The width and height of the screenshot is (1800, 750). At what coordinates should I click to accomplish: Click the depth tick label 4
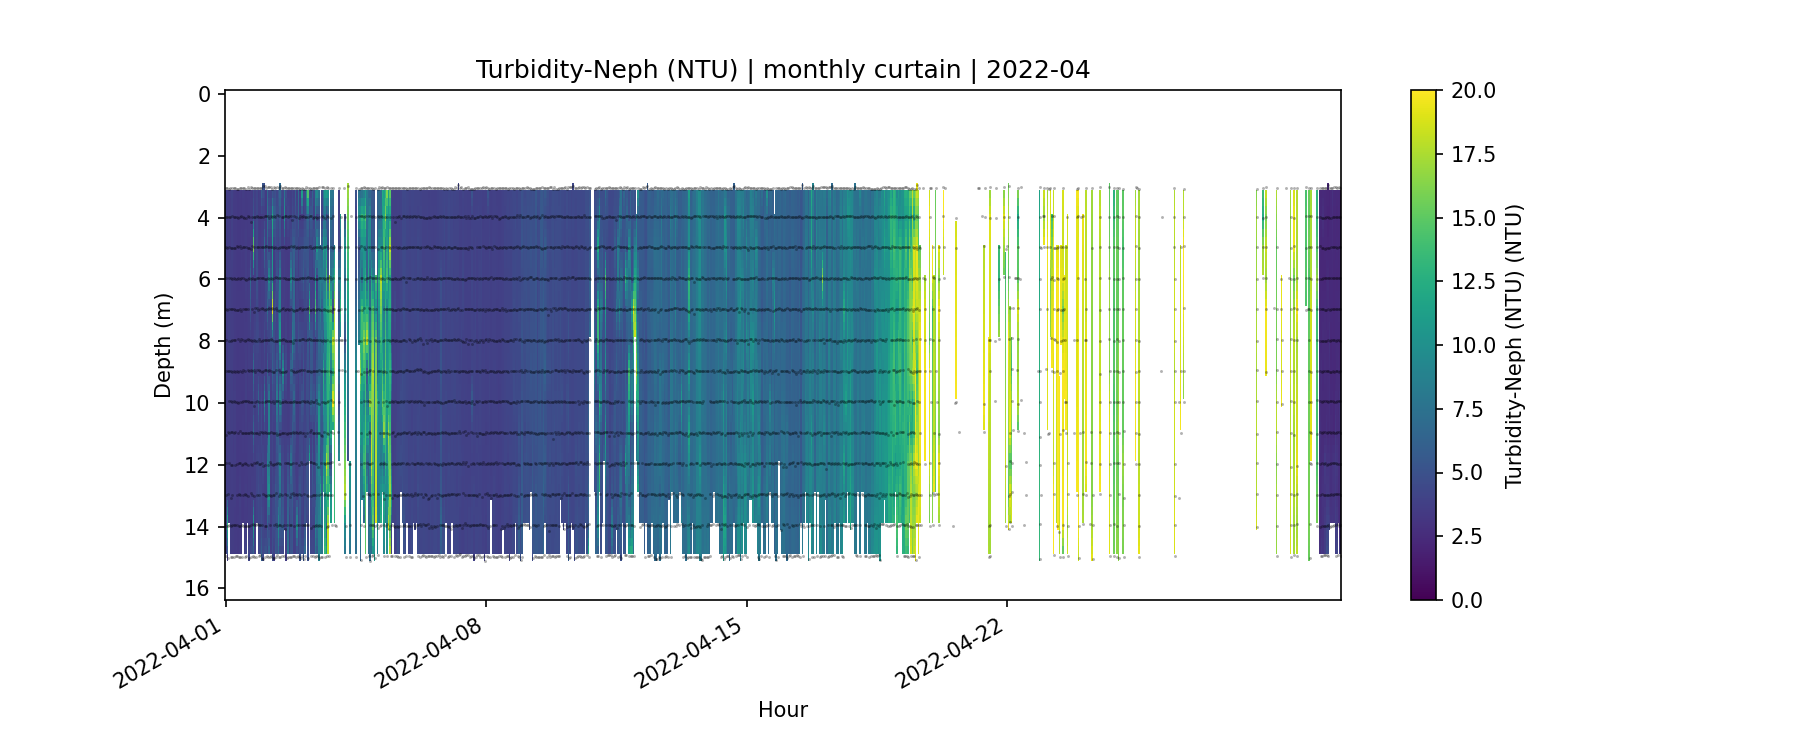pyautogui.click(x=204, y=218)
